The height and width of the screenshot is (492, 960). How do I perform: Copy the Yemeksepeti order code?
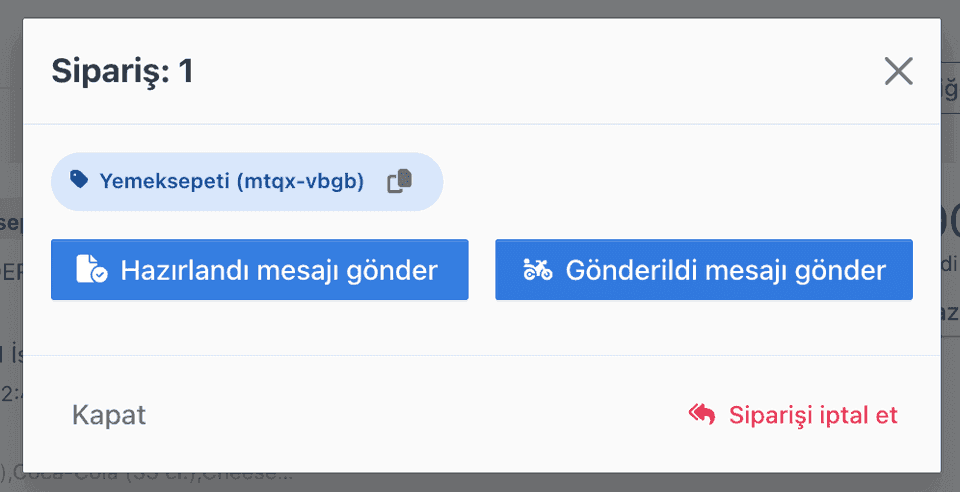400,182
